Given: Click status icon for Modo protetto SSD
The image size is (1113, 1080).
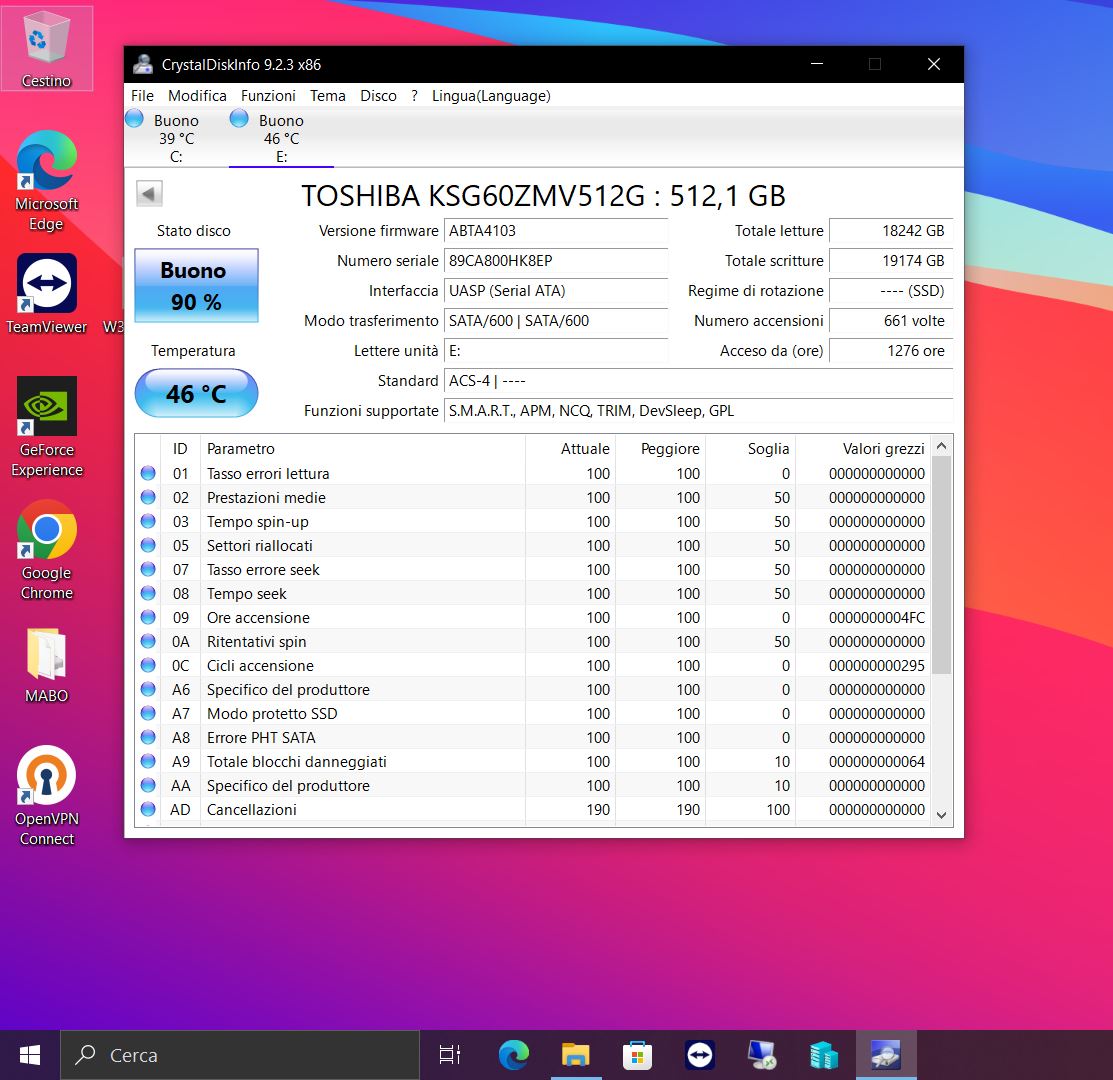Looking at the screenshot, I should tap(148, 713).
